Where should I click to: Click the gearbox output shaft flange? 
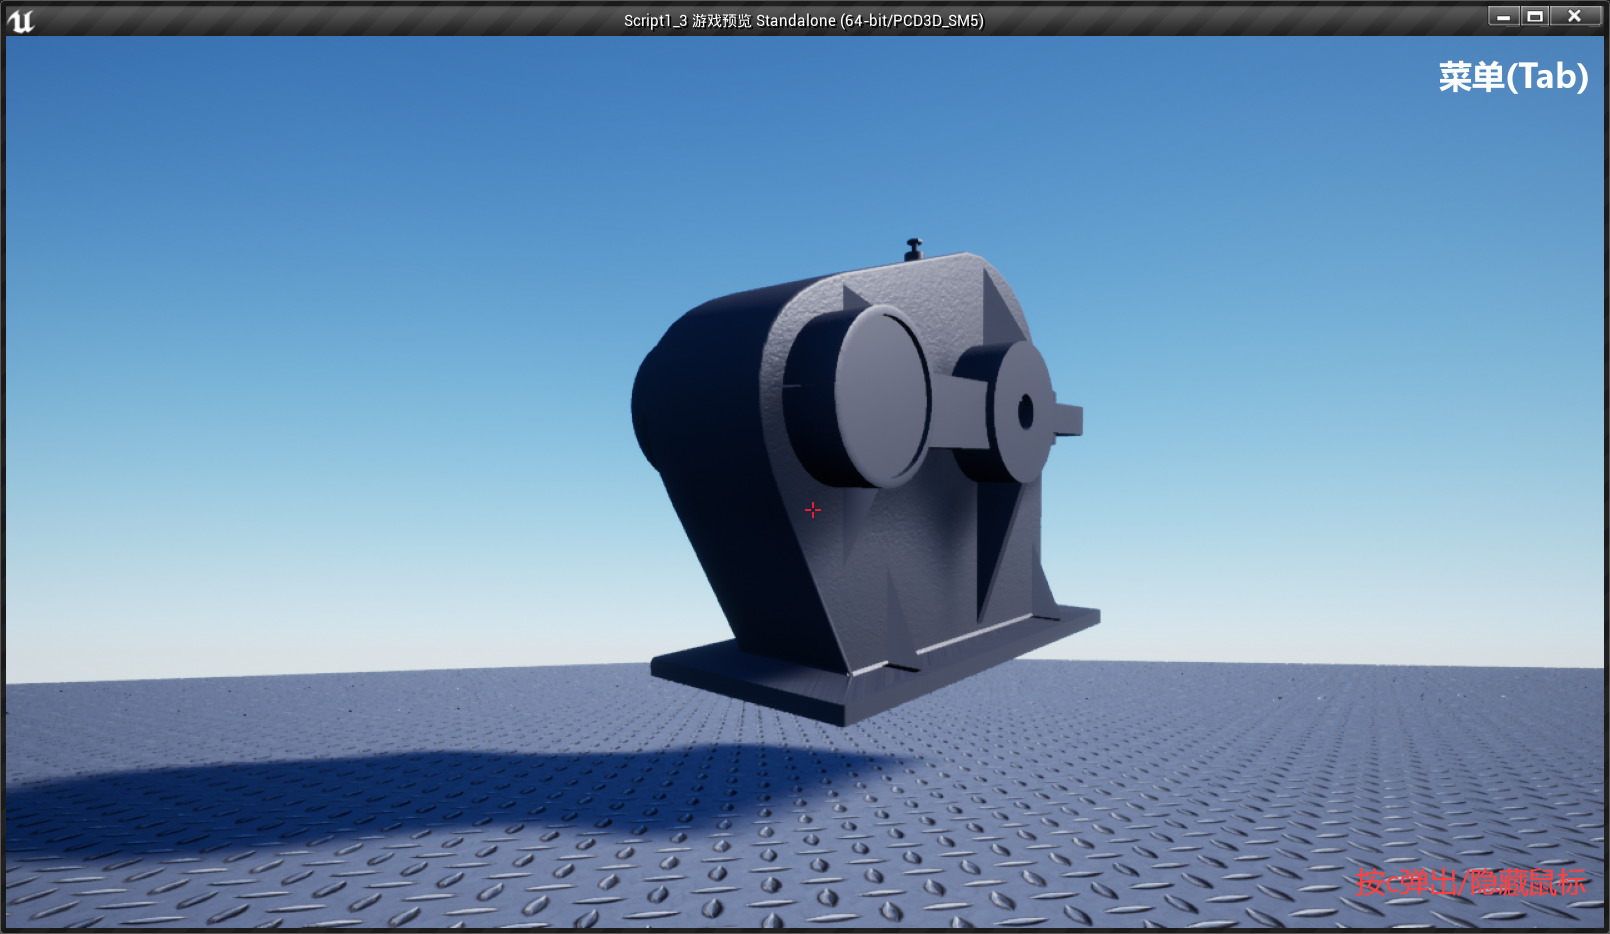[1020, 412]
